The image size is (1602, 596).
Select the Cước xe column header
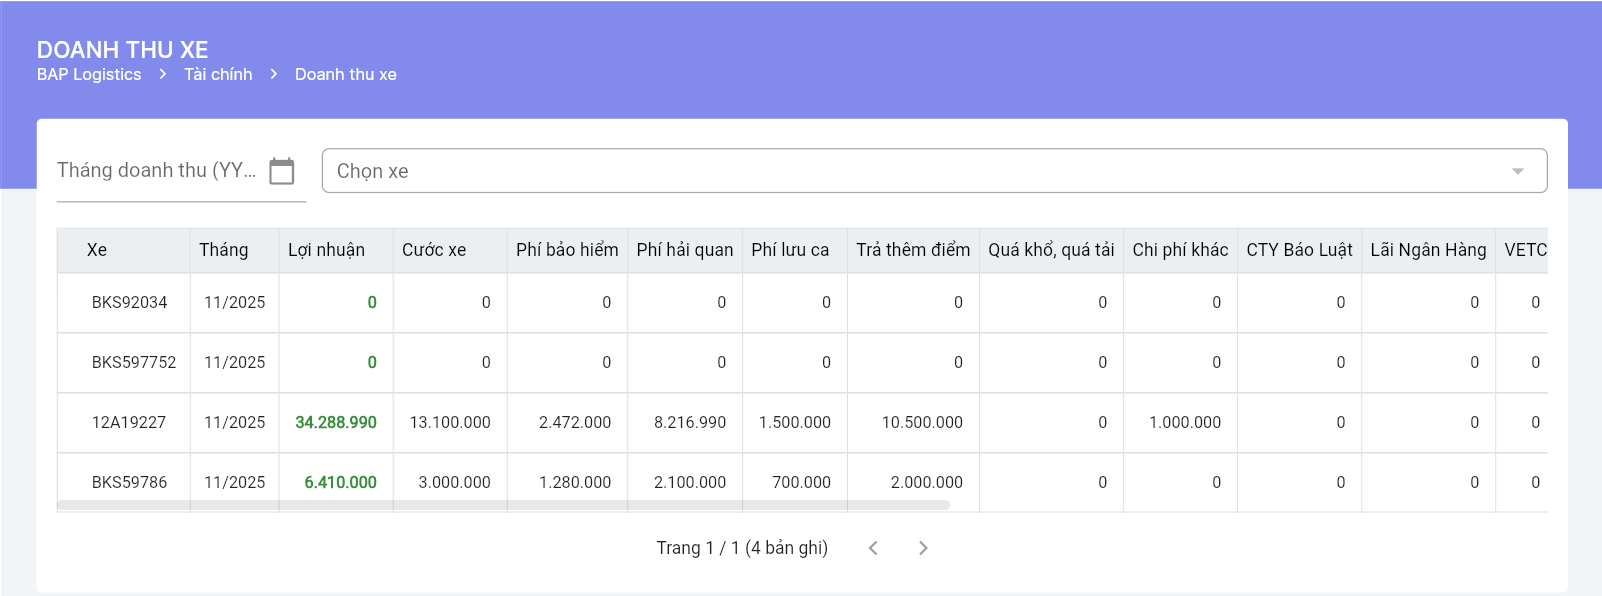[434, 250]
